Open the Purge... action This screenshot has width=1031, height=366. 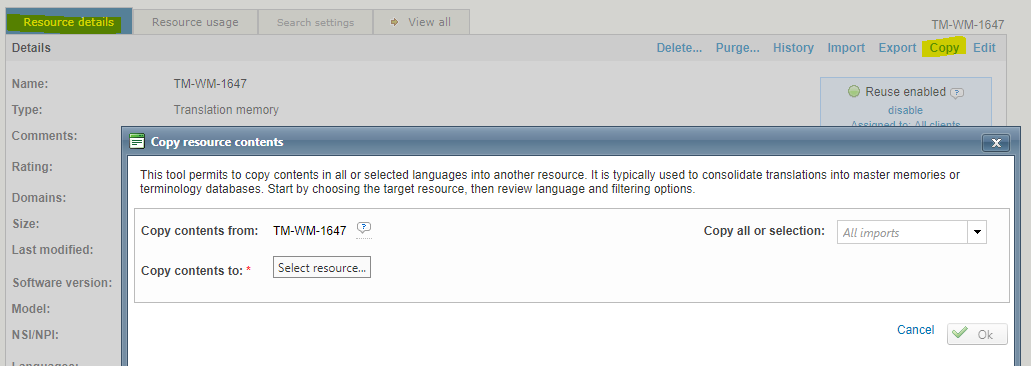738,47
